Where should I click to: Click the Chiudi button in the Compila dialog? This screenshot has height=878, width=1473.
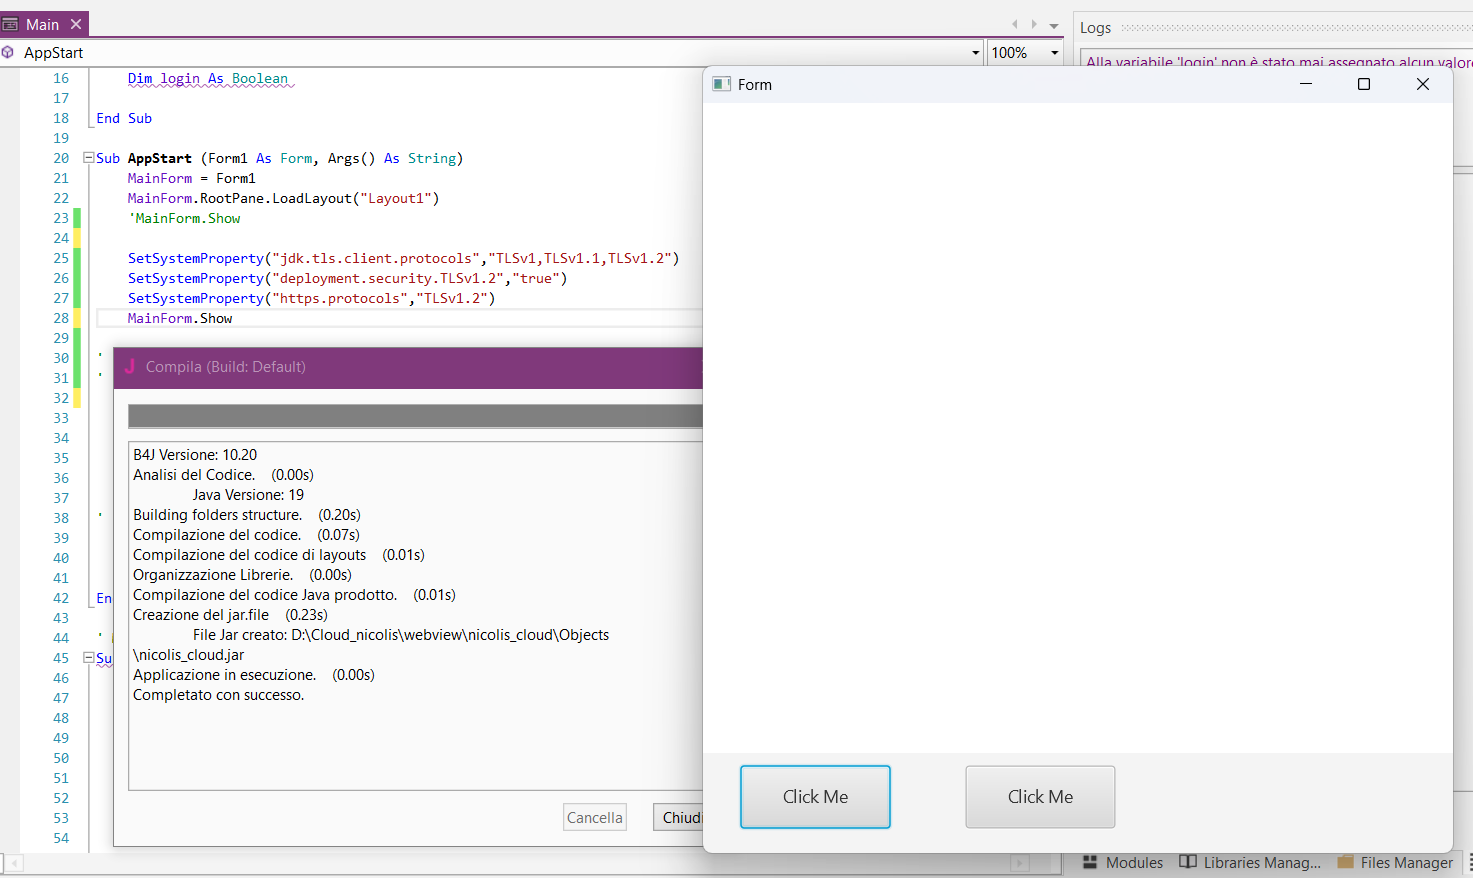point(679,817)
